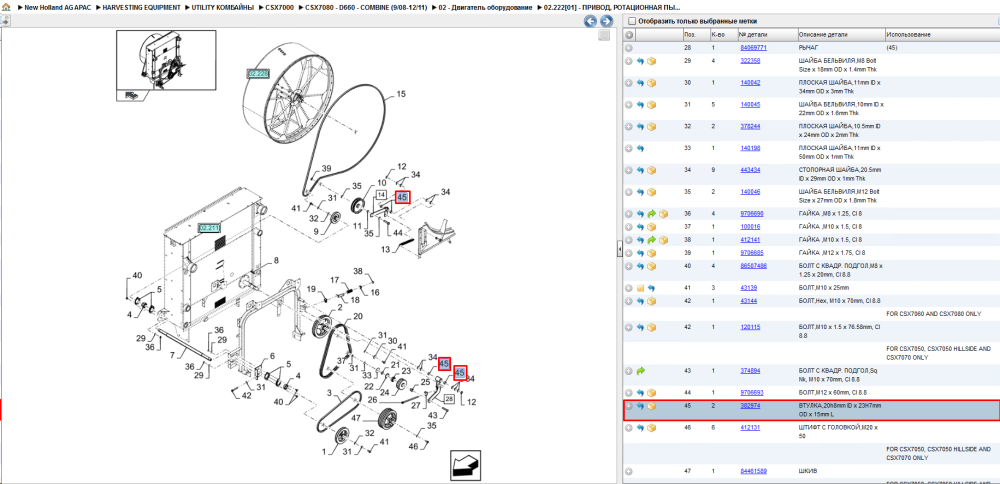Image resolution: width=1000 pixels, height=484 pixels.
Task: Click the blue arrow icon for part 140198
Action: click(640, 148)
